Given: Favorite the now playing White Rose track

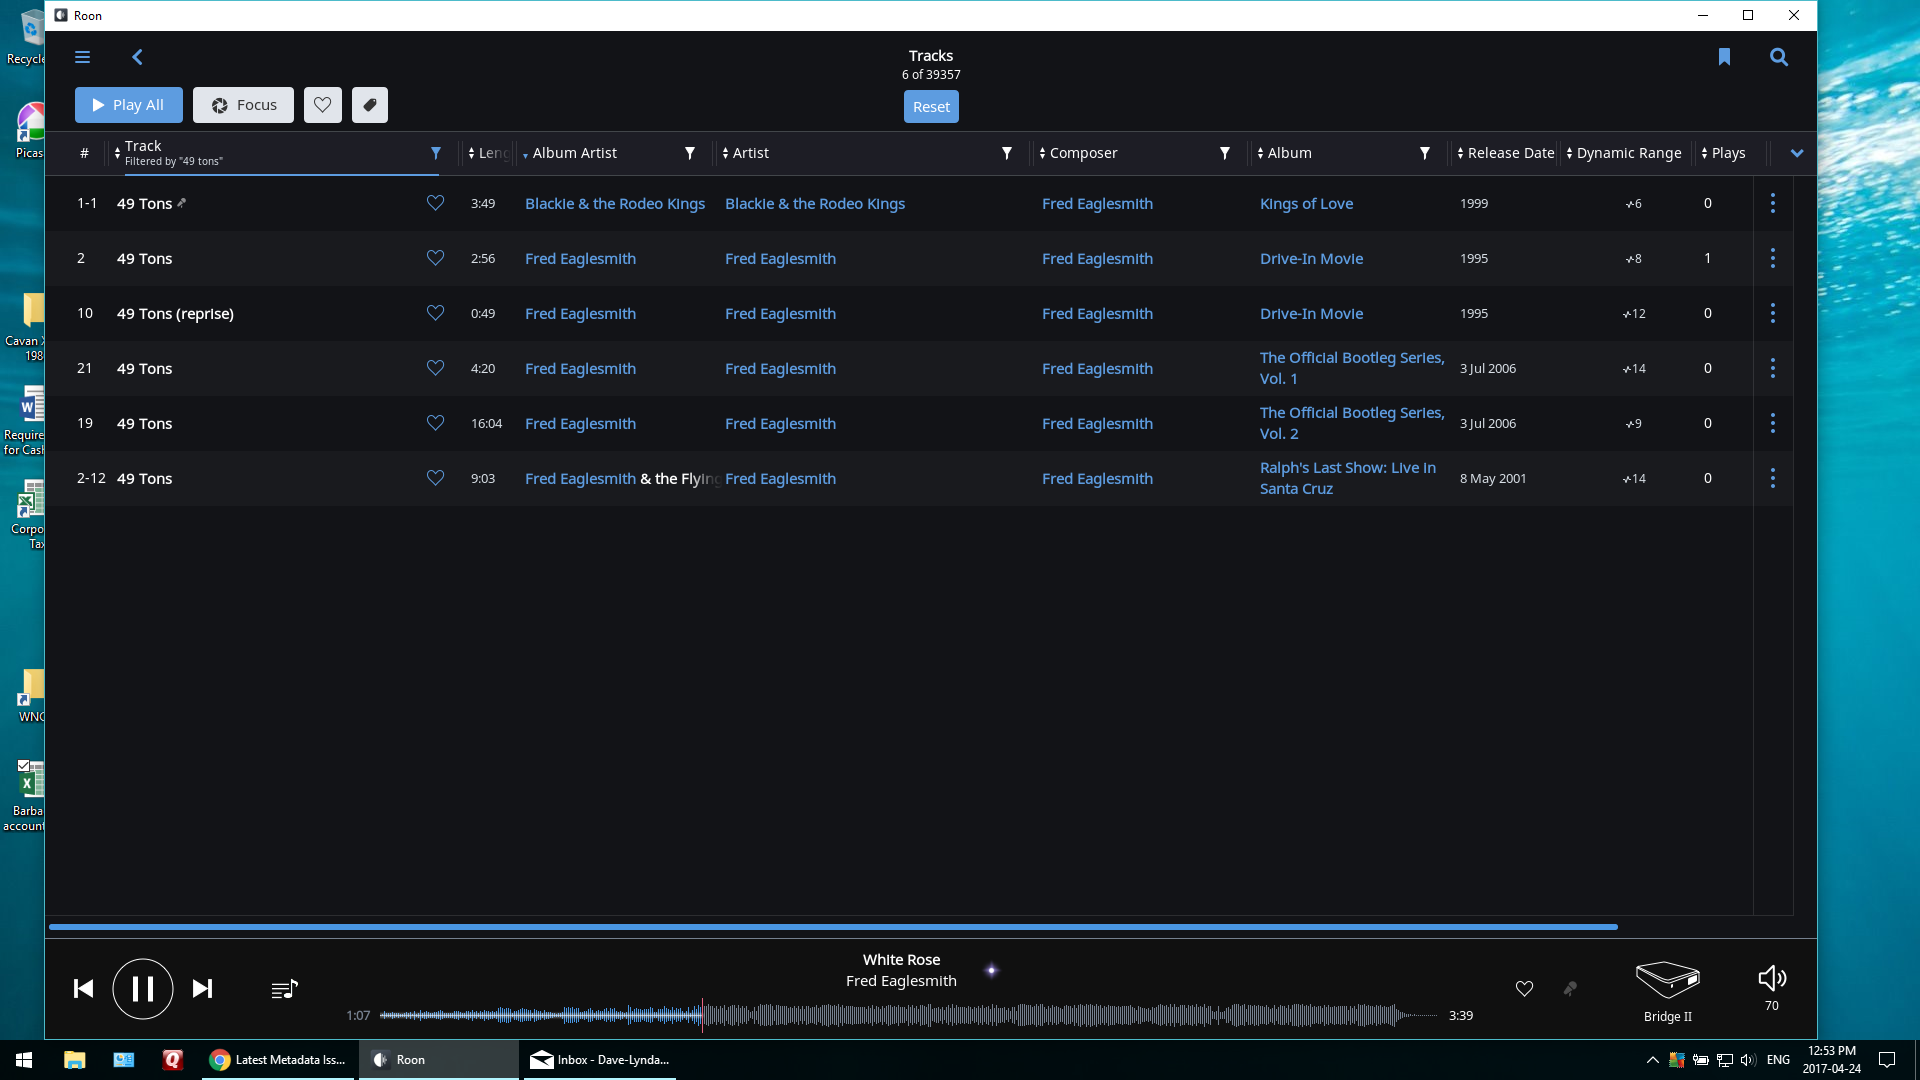Looking at the screenshot, I should 1524,989.
